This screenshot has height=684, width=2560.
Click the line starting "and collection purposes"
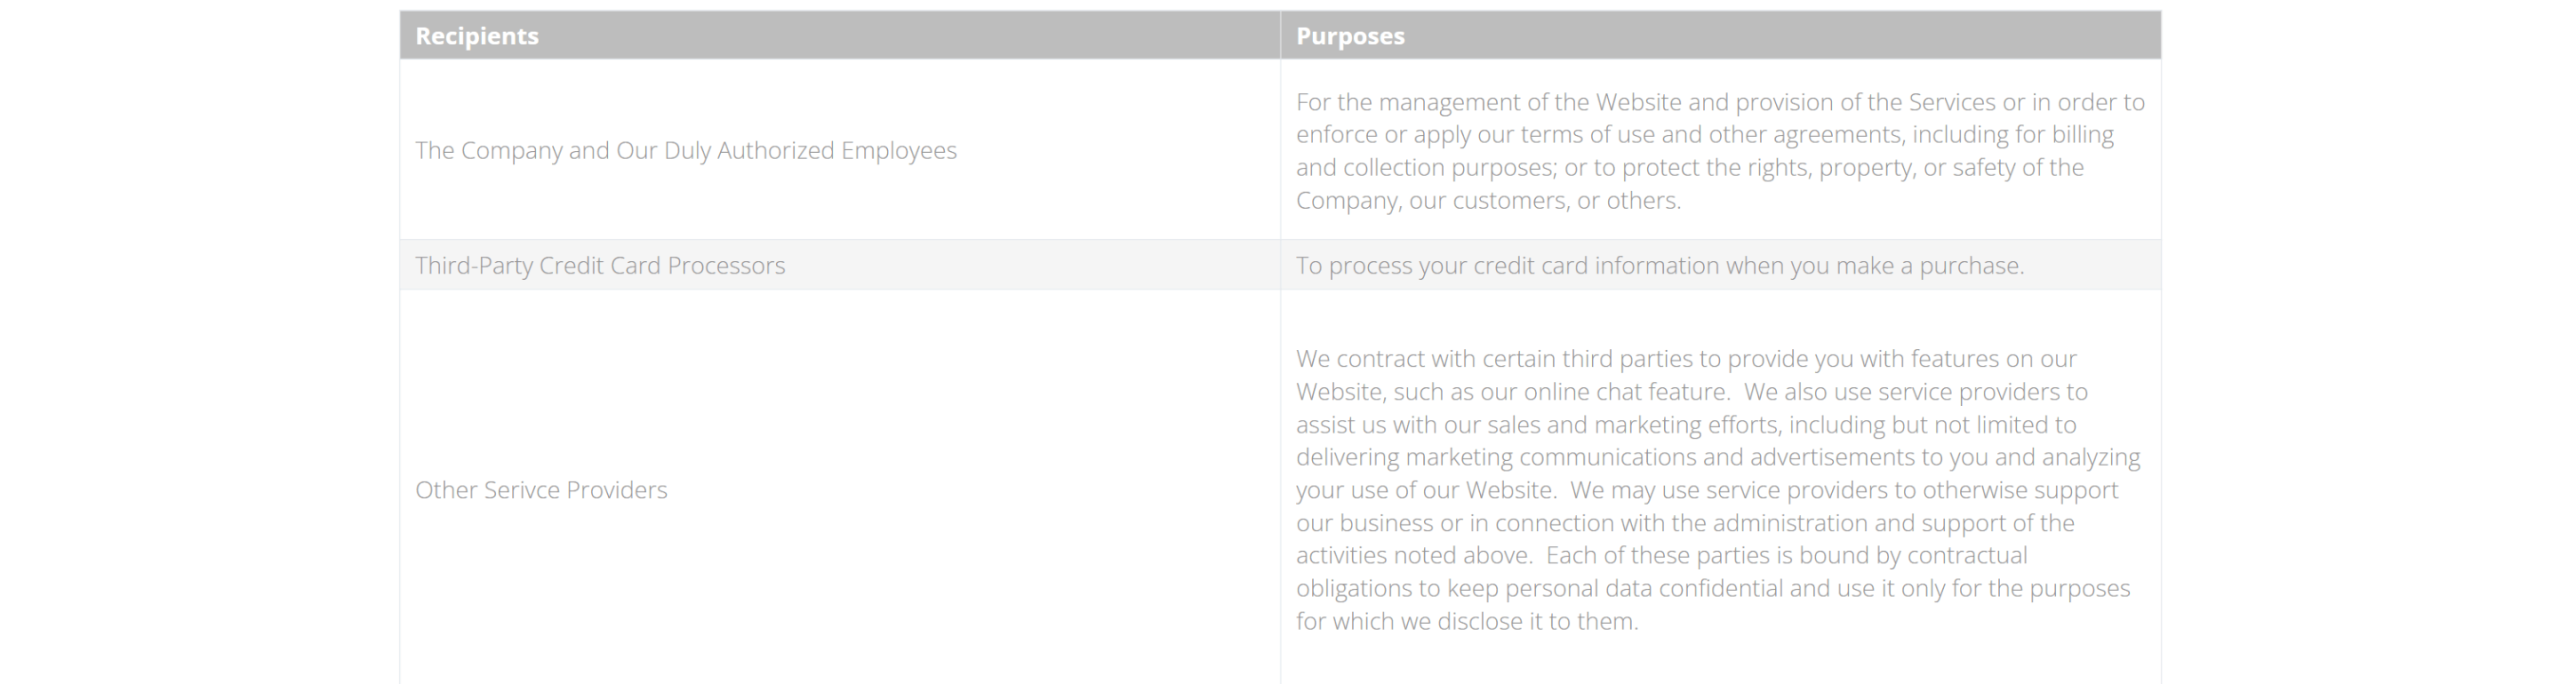(x=1689, y=167)
